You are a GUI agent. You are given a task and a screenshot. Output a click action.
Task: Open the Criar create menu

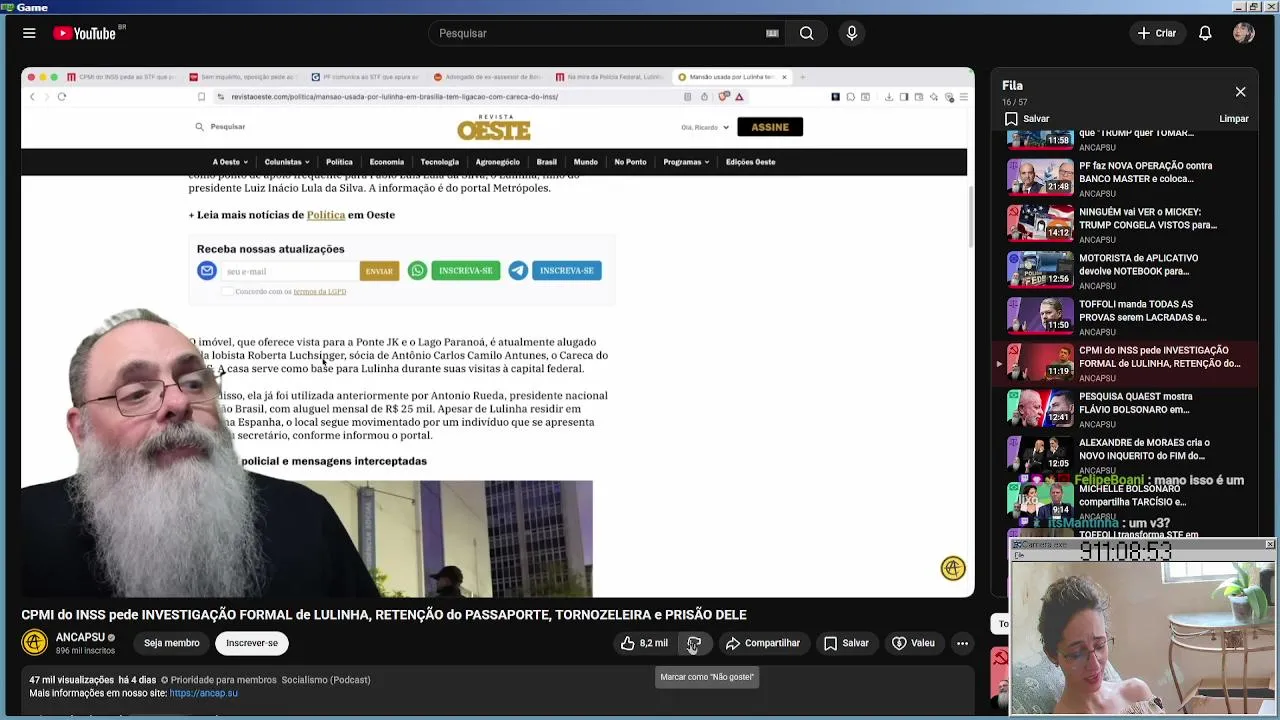click(x=1157, y=33)
